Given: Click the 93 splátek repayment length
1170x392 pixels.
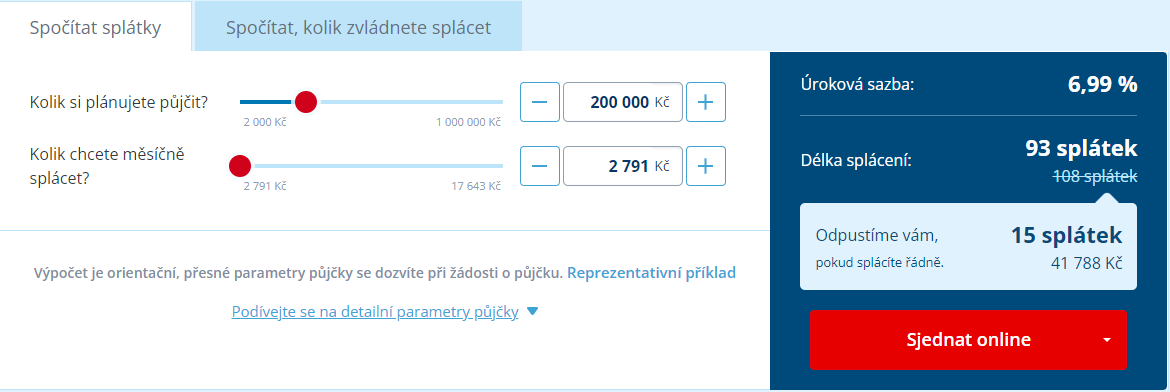Looking at the screenshot, I should [x=1081, y=148].
